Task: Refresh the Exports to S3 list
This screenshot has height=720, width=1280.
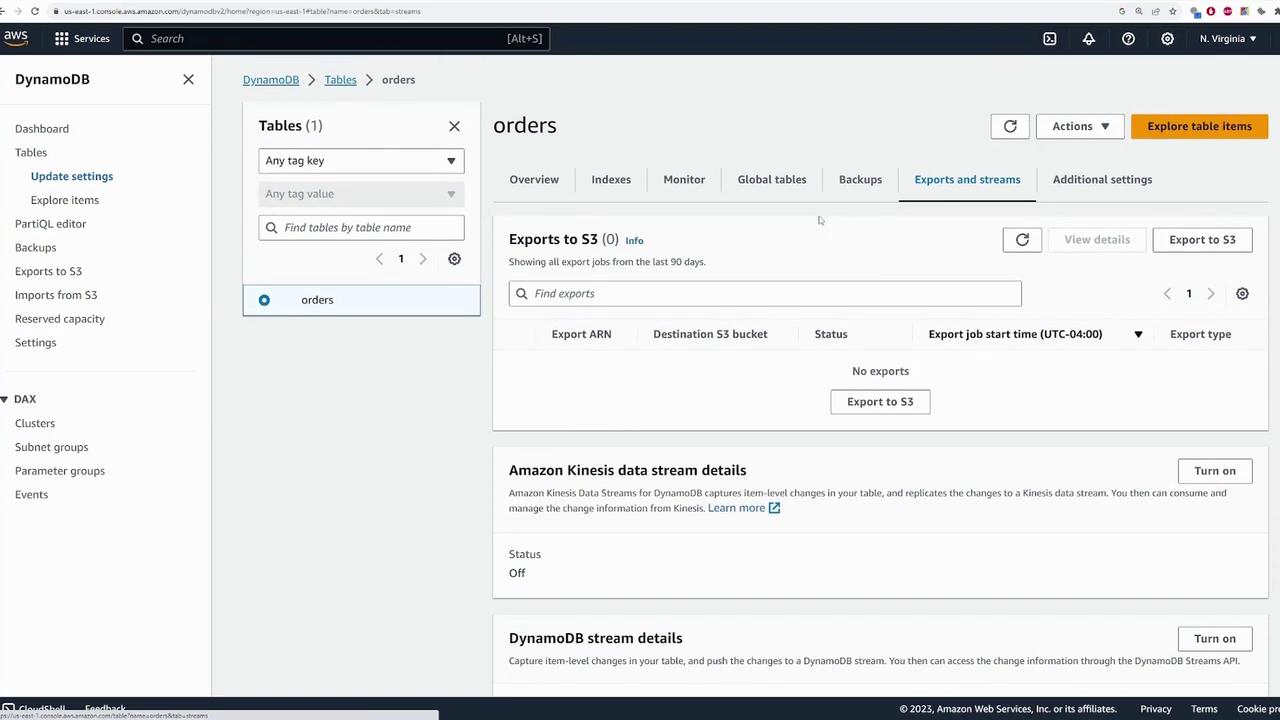Action: pos(1022,240)
